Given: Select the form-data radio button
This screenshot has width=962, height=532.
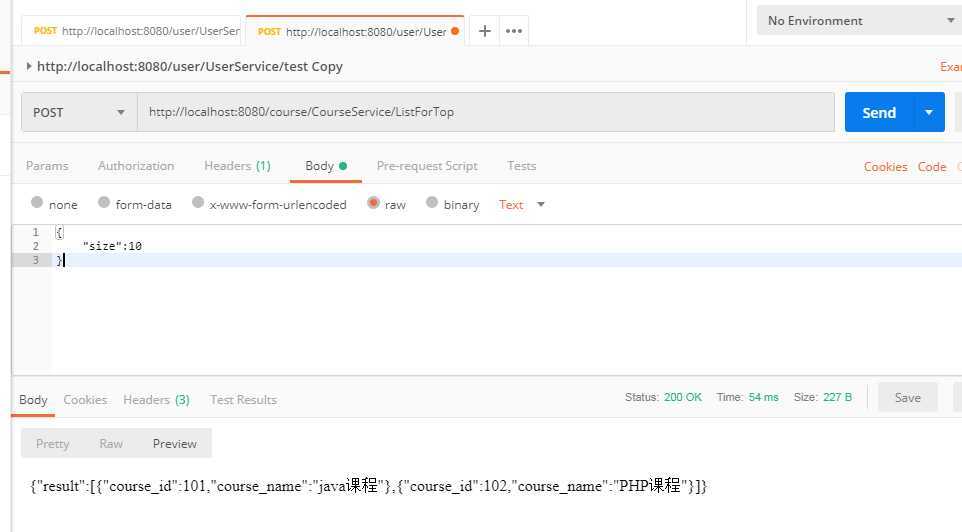Looking at the screenshot, I should tap(104, 202).
